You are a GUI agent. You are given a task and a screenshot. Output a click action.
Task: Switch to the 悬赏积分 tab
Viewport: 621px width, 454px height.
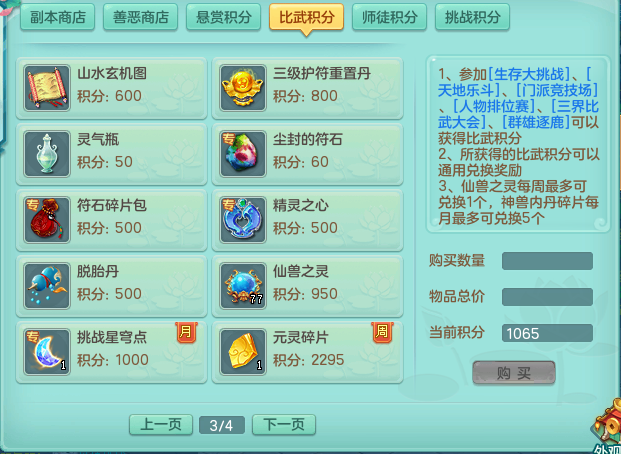[x=224, y=17]
